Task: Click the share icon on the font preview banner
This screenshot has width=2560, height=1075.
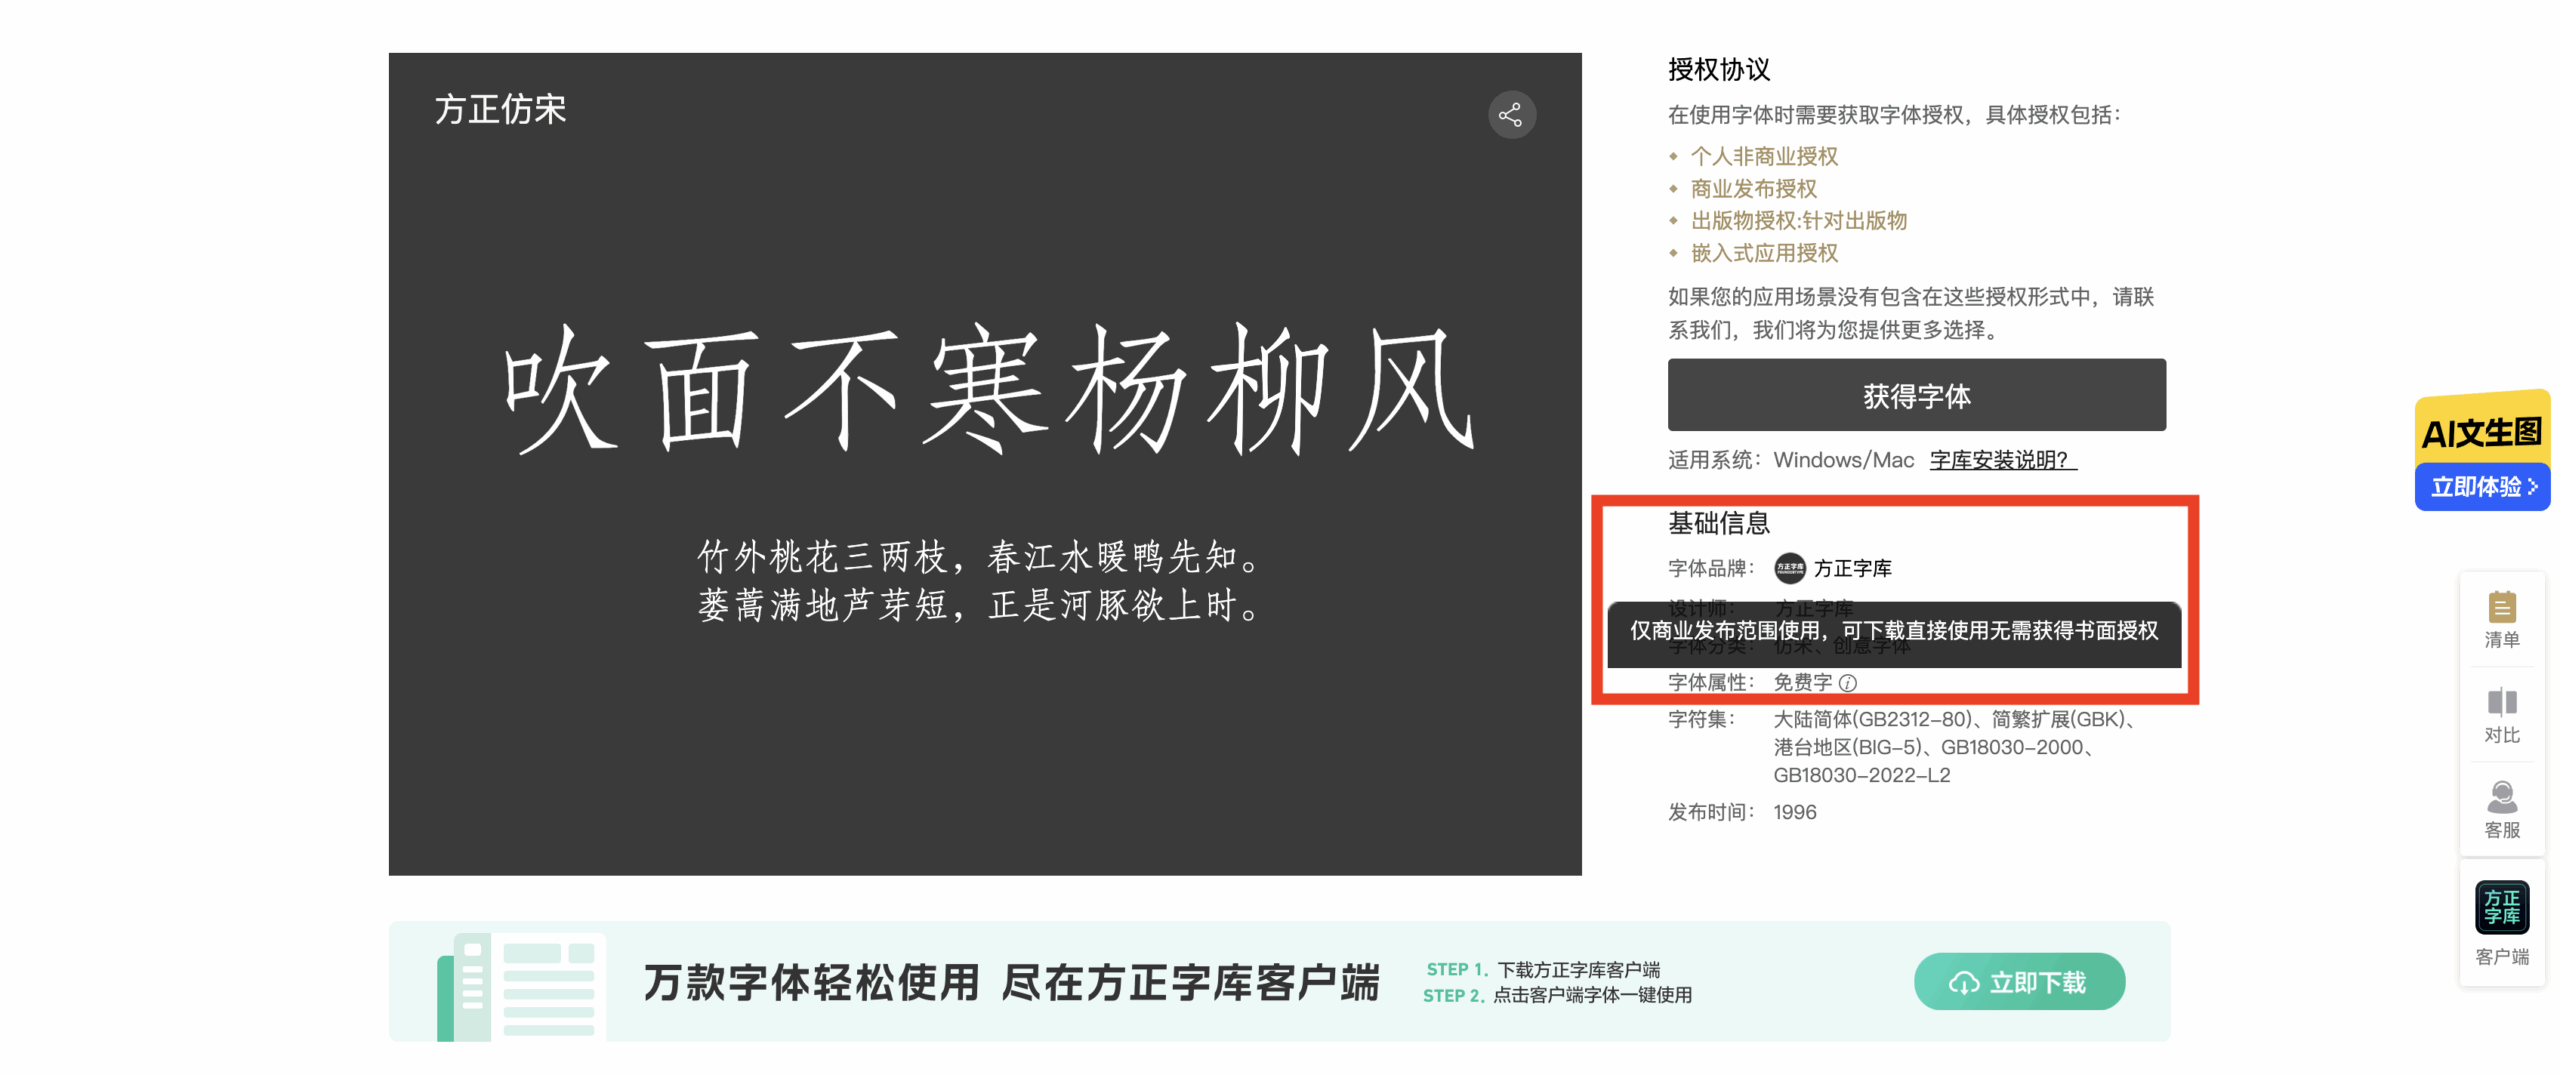Action: pyautogui.click(x=1512, y=114)
